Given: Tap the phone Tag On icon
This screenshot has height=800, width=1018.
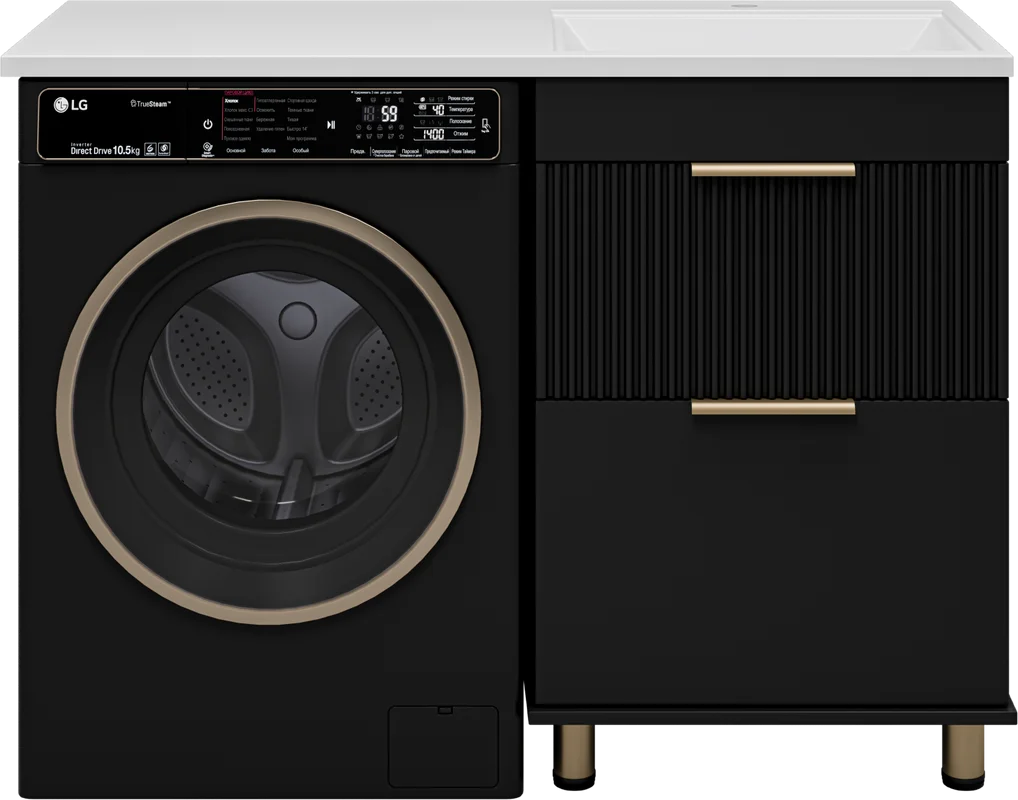Looking at the screenshot, I should pyautogui.click(x=486, y=125).
